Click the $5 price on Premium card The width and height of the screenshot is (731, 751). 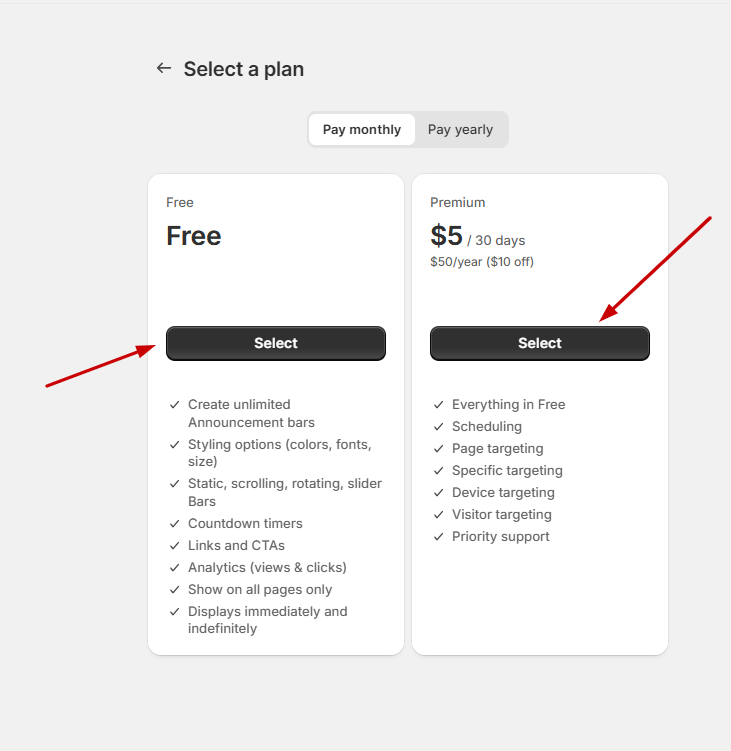[447, 236]
